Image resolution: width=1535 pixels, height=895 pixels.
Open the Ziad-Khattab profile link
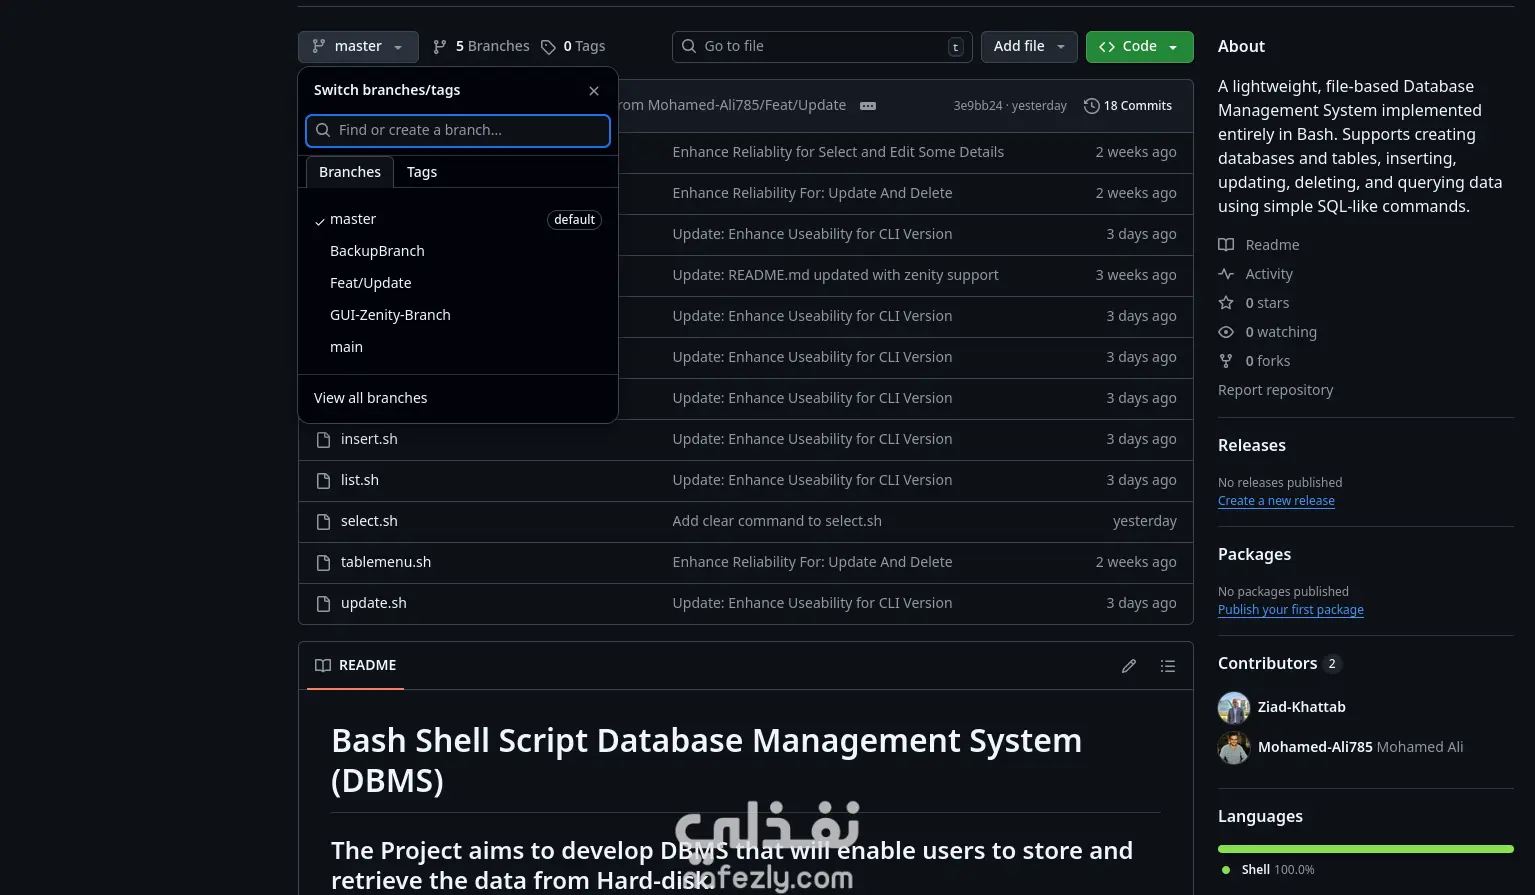click(x=1301, y=707)
